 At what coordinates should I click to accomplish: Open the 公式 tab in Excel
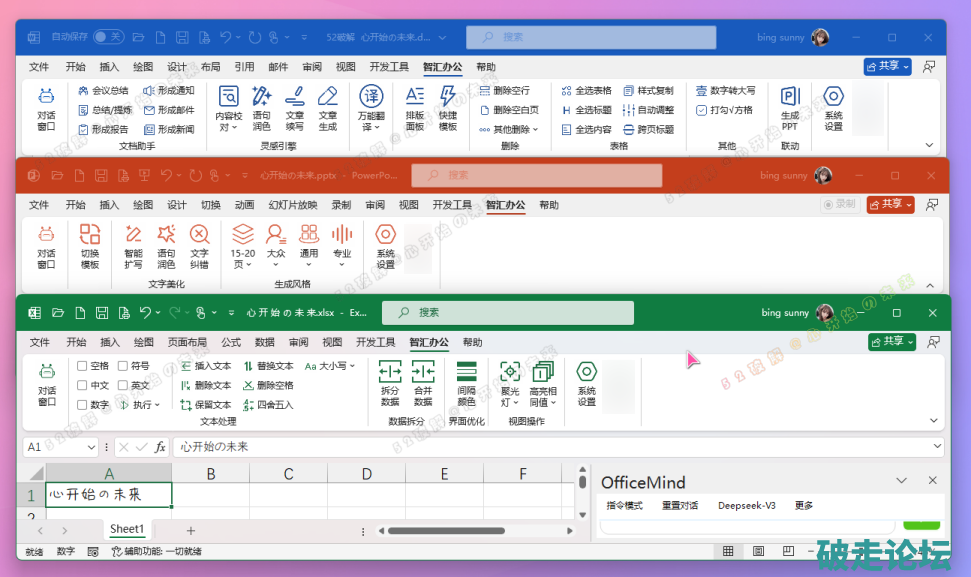click(x=231, y=342)
